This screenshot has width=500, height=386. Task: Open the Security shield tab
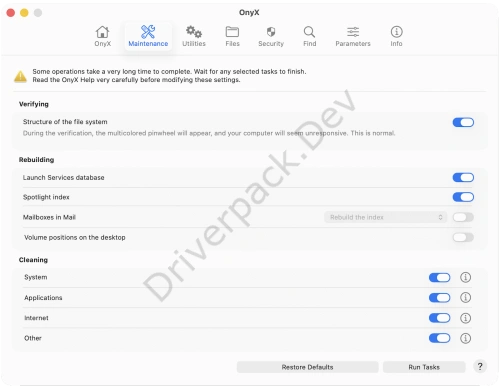271,36
